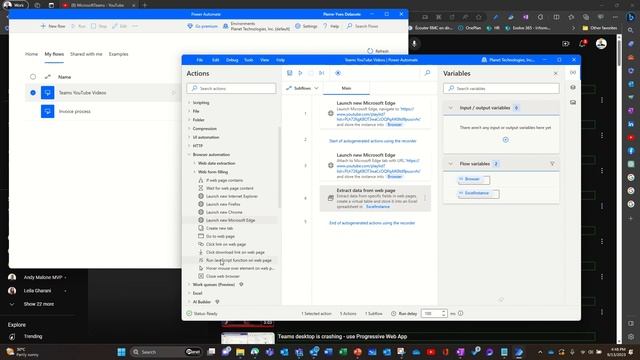Select 'Hover mouse over element' action

(x=240, y=268)
